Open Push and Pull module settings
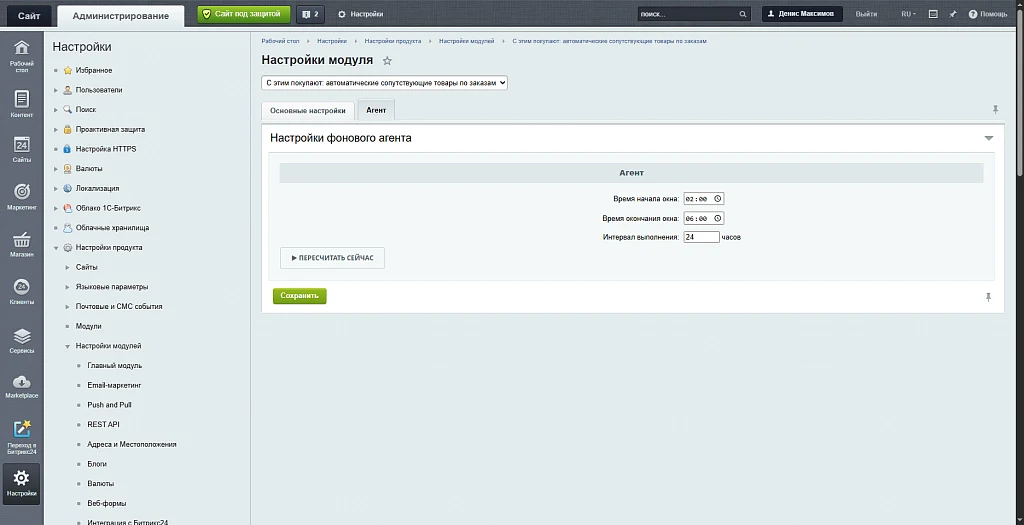This screenshot has width=1024, height=525. click(109, 405)
